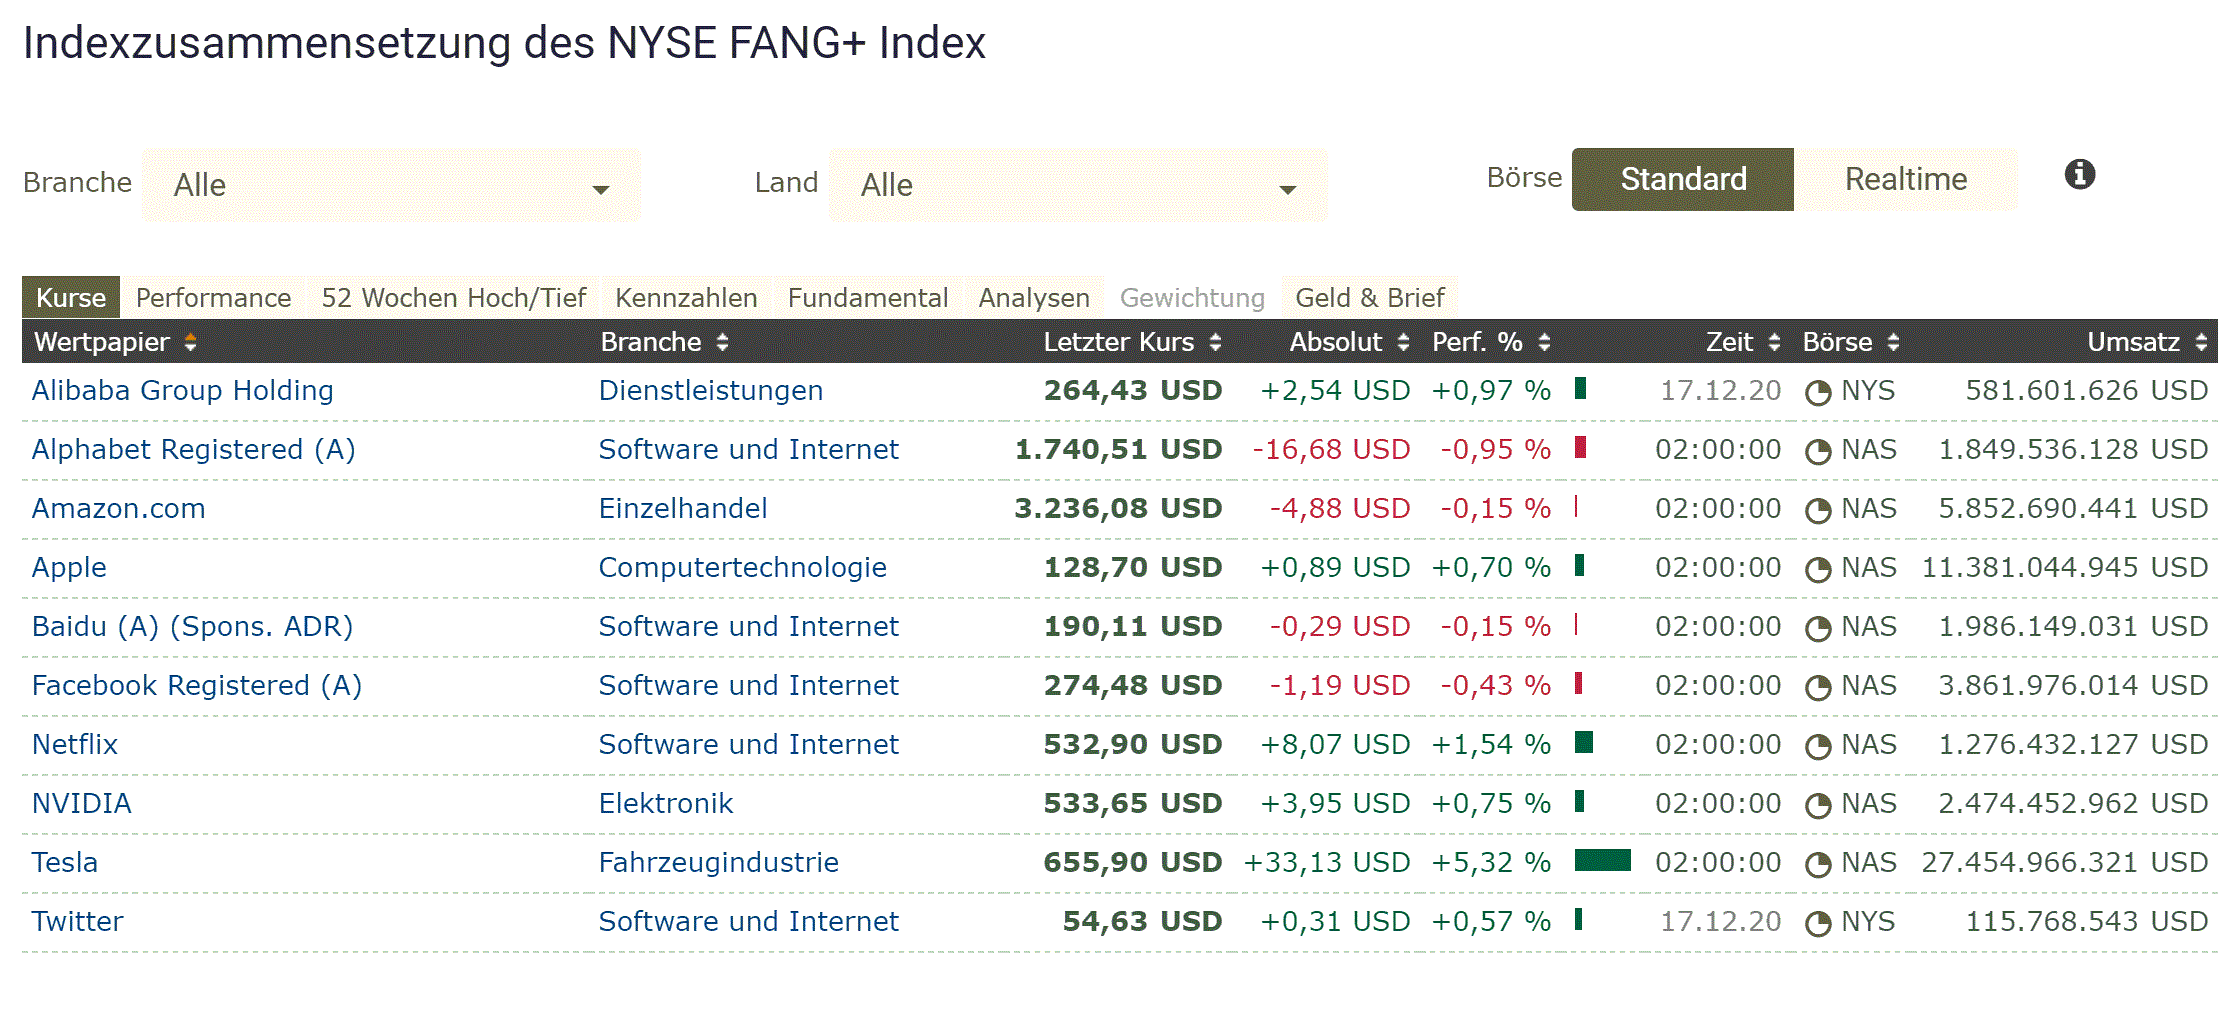2224x1035 pixels.
Task: Click the info icon next to Realtime
Action: 2079,175
